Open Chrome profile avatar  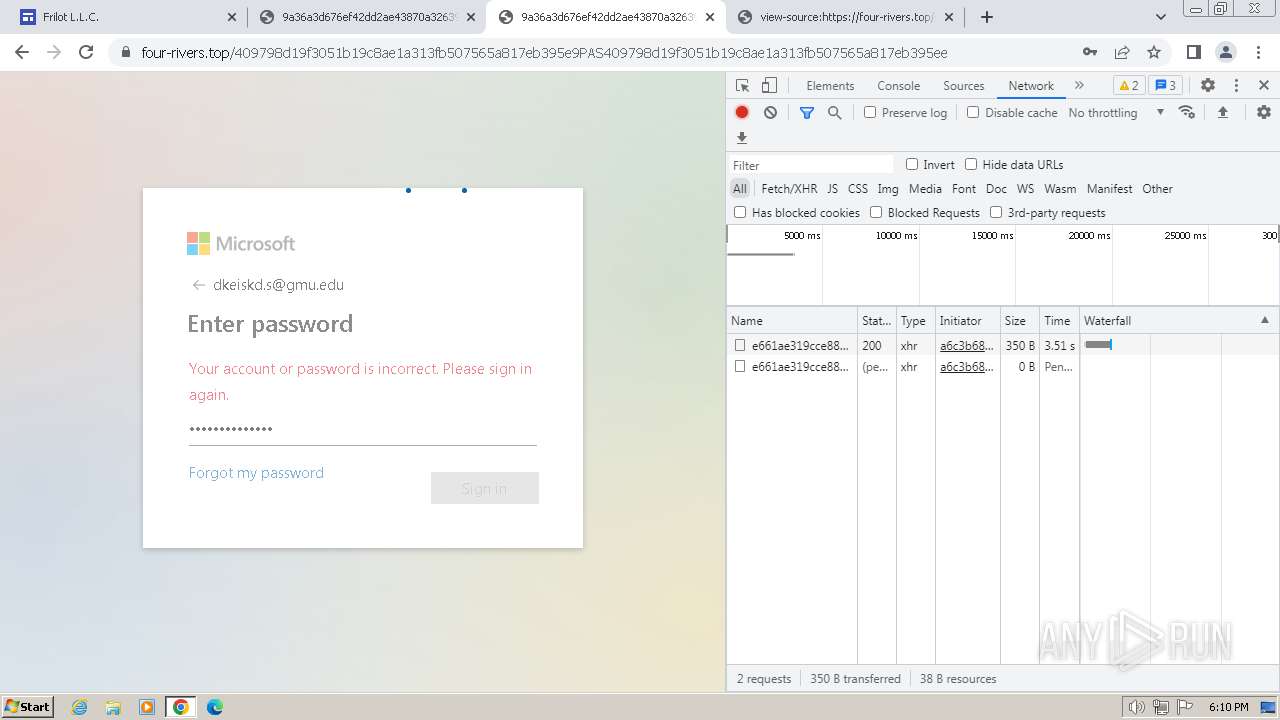1226,52
